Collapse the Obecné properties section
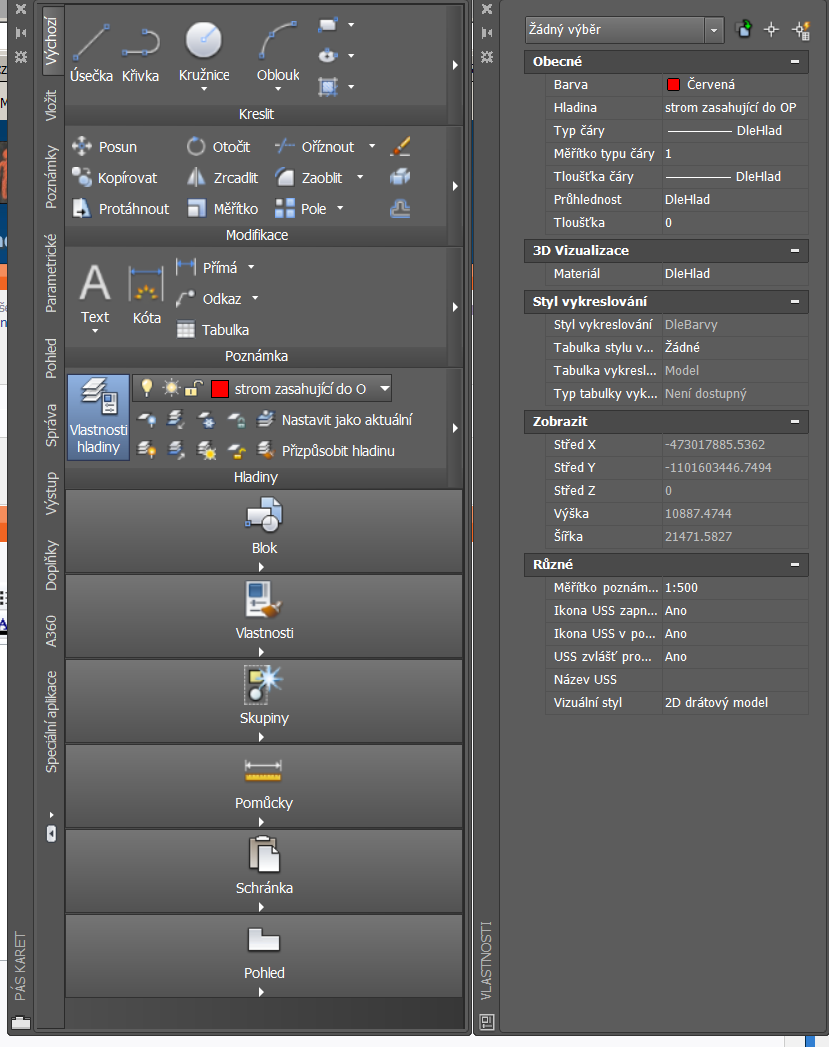Image resolution: width=829 pixels, height=1047 pixels. click(x=795, y=62)
